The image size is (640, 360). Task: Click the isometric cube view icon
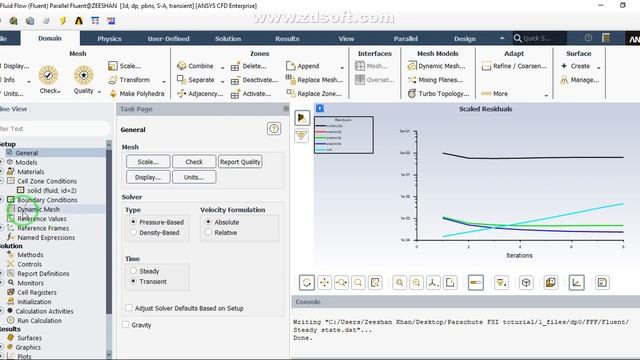pyautogui.click(x=526, y=282)
